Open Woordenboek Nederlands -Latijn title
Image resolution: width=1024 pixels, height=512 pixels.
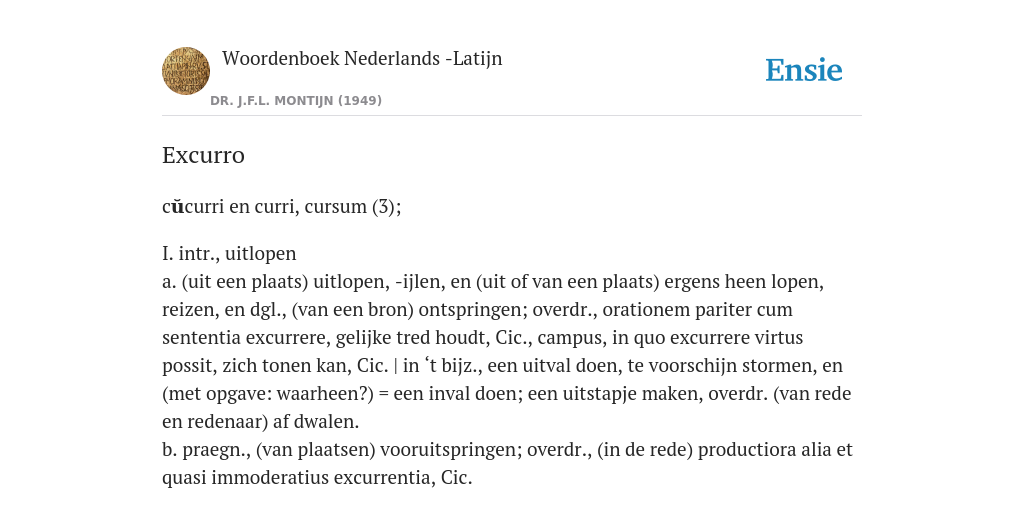[x=362, y=58]
